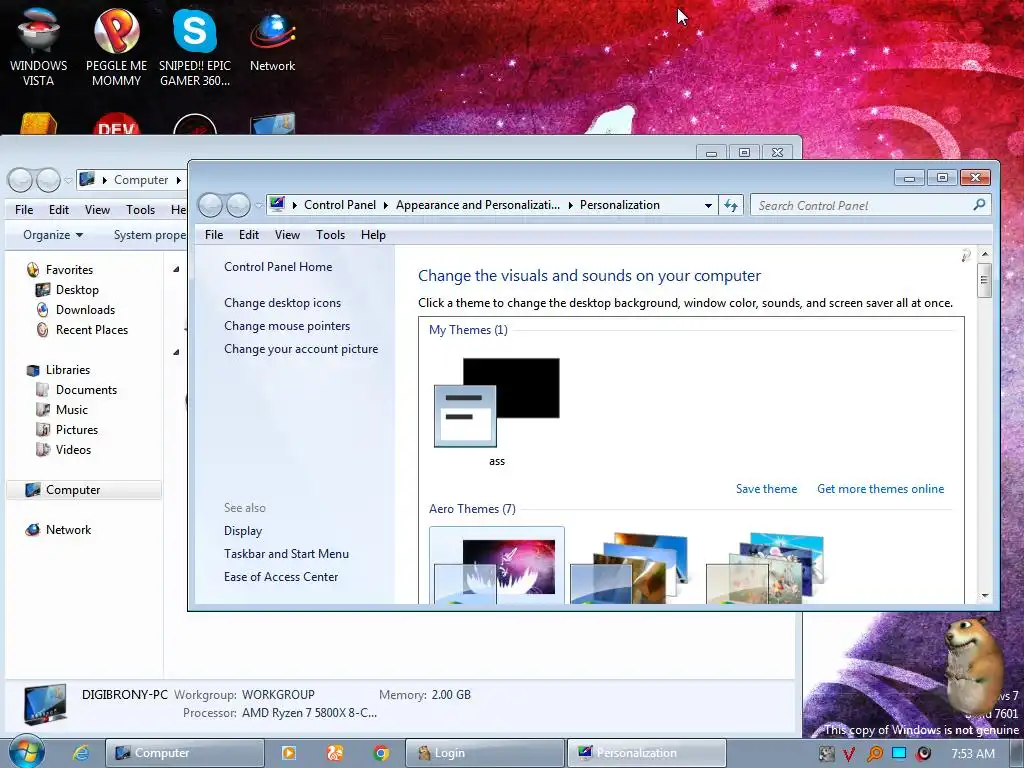Open the Documents library
Viewport: 1024px width, 768px height.
[x=86, y=390]
